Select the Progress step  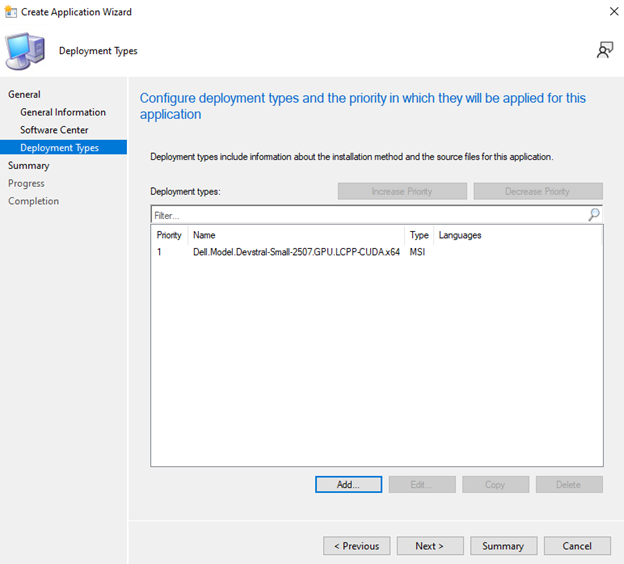pyautogui.click(x=26, y=183)
